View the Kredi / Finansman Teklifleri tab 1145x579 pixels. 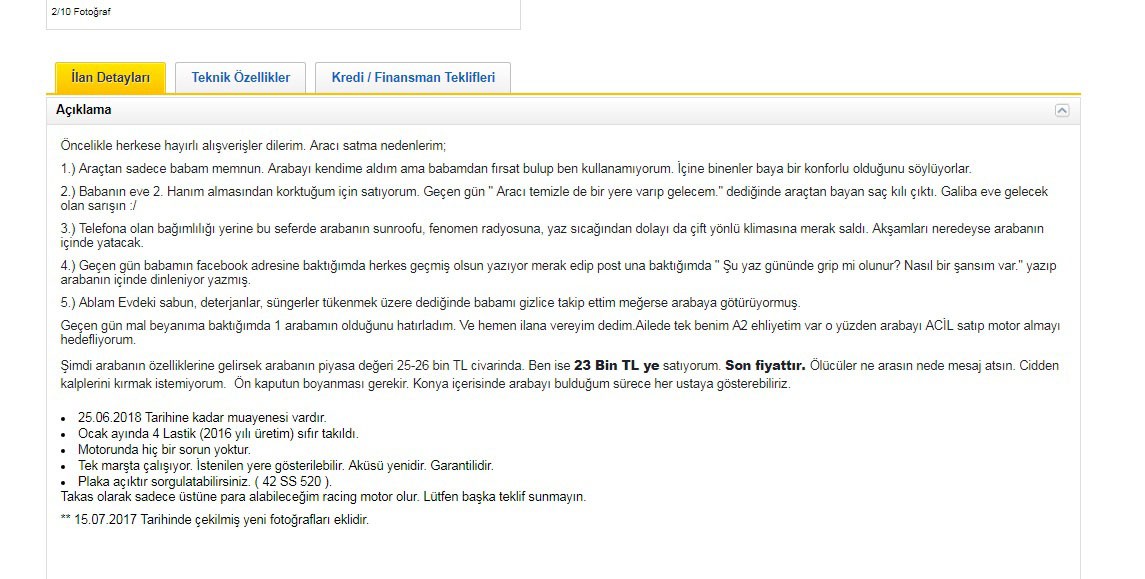point(412,77)
